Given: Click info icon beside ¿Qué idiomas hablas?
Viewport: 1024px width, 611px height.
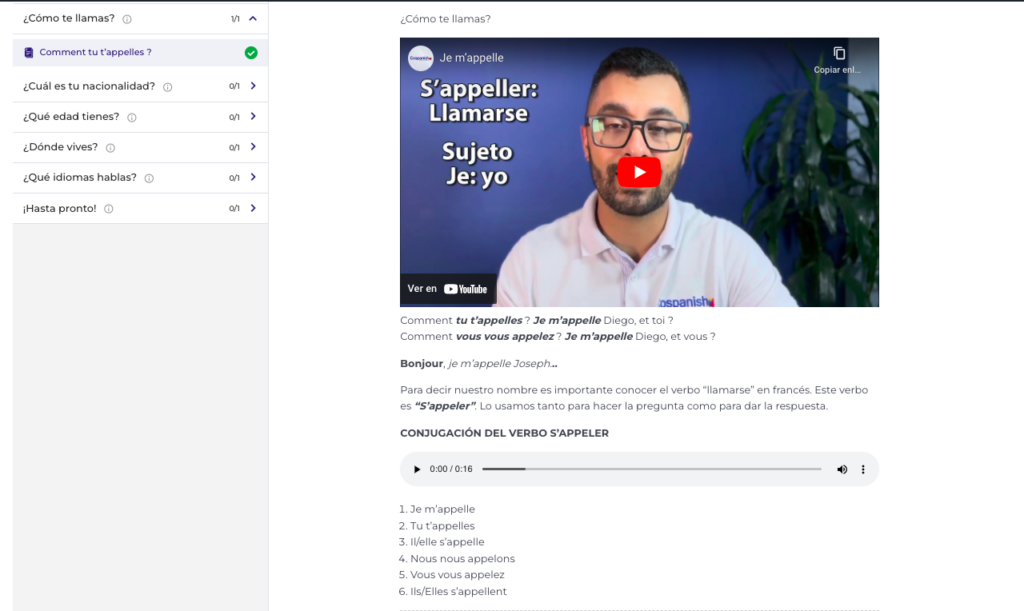Looking at the screenshot, I should pyautogui.click(x=149, y=178).
